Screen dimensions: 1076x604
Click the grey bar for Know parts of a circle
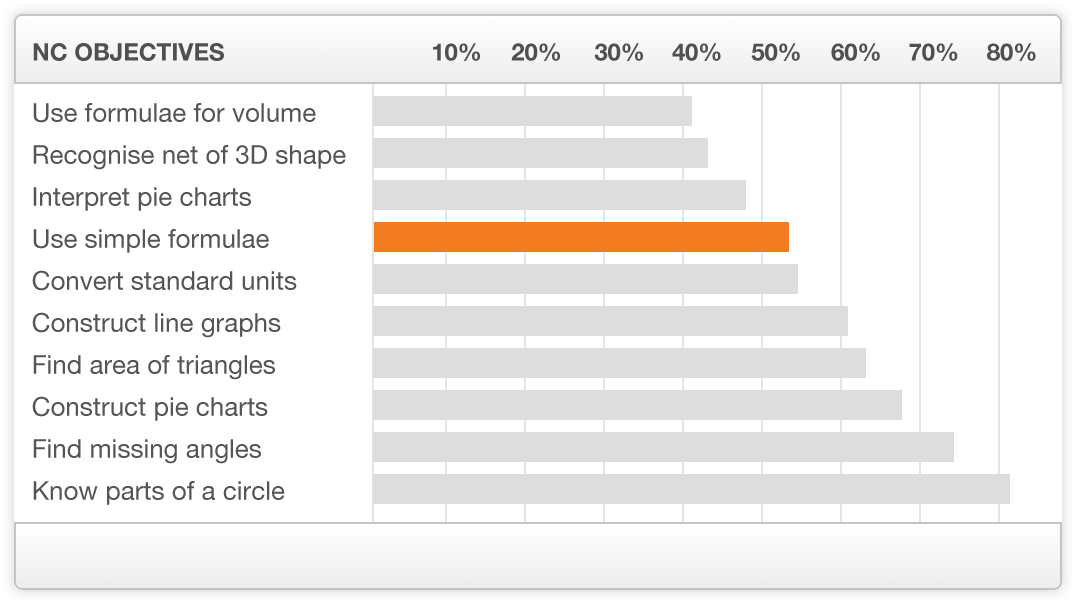tap(691, 489)
